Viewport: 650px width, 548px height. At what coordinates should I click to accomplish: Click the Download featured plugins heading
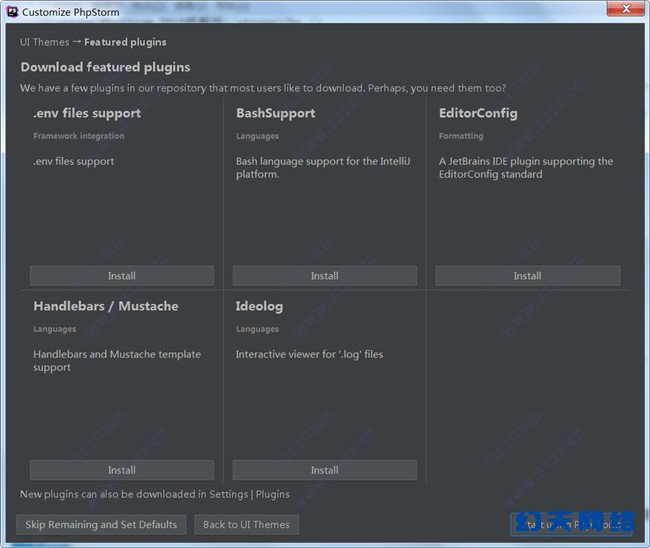(x=105, y=67)
